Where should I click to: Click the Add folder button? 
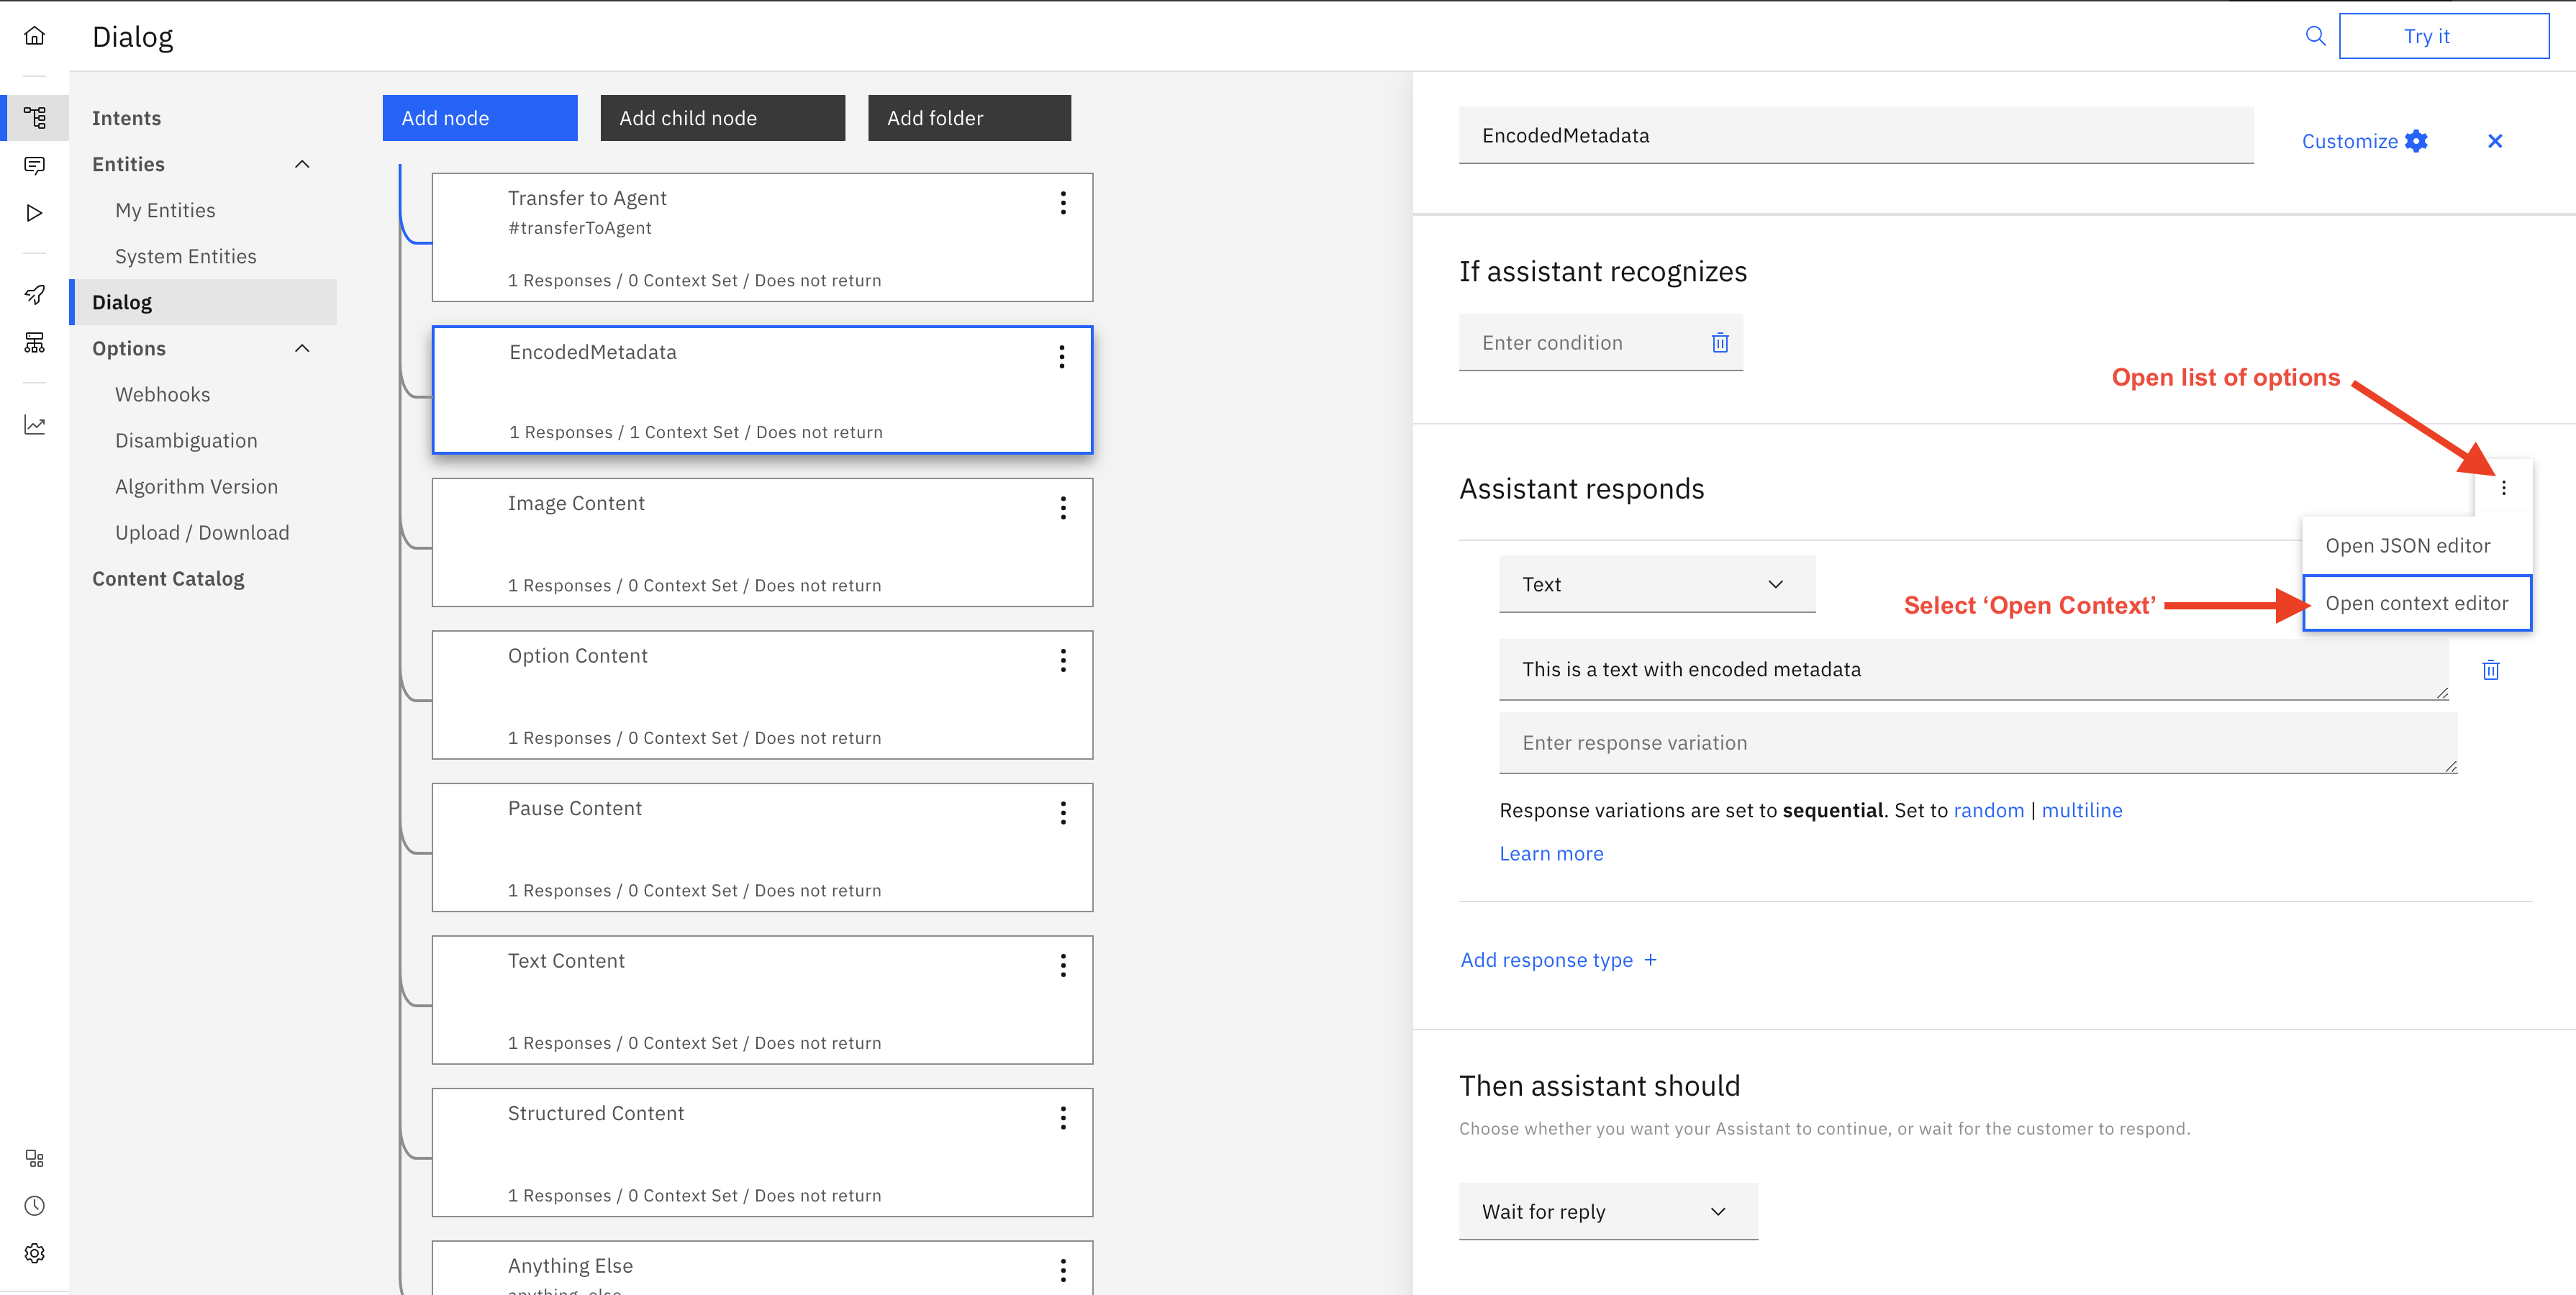click(x=969, y=118)
